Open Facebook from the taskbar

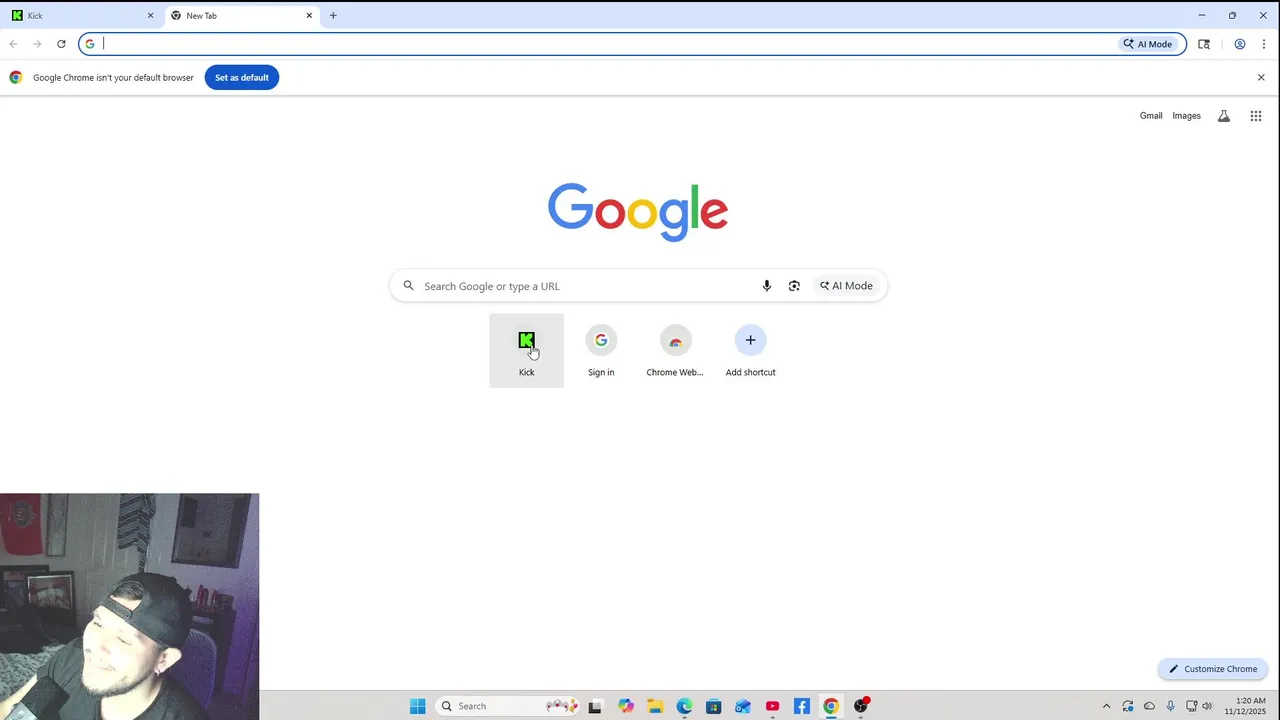(x=801, y=706)
